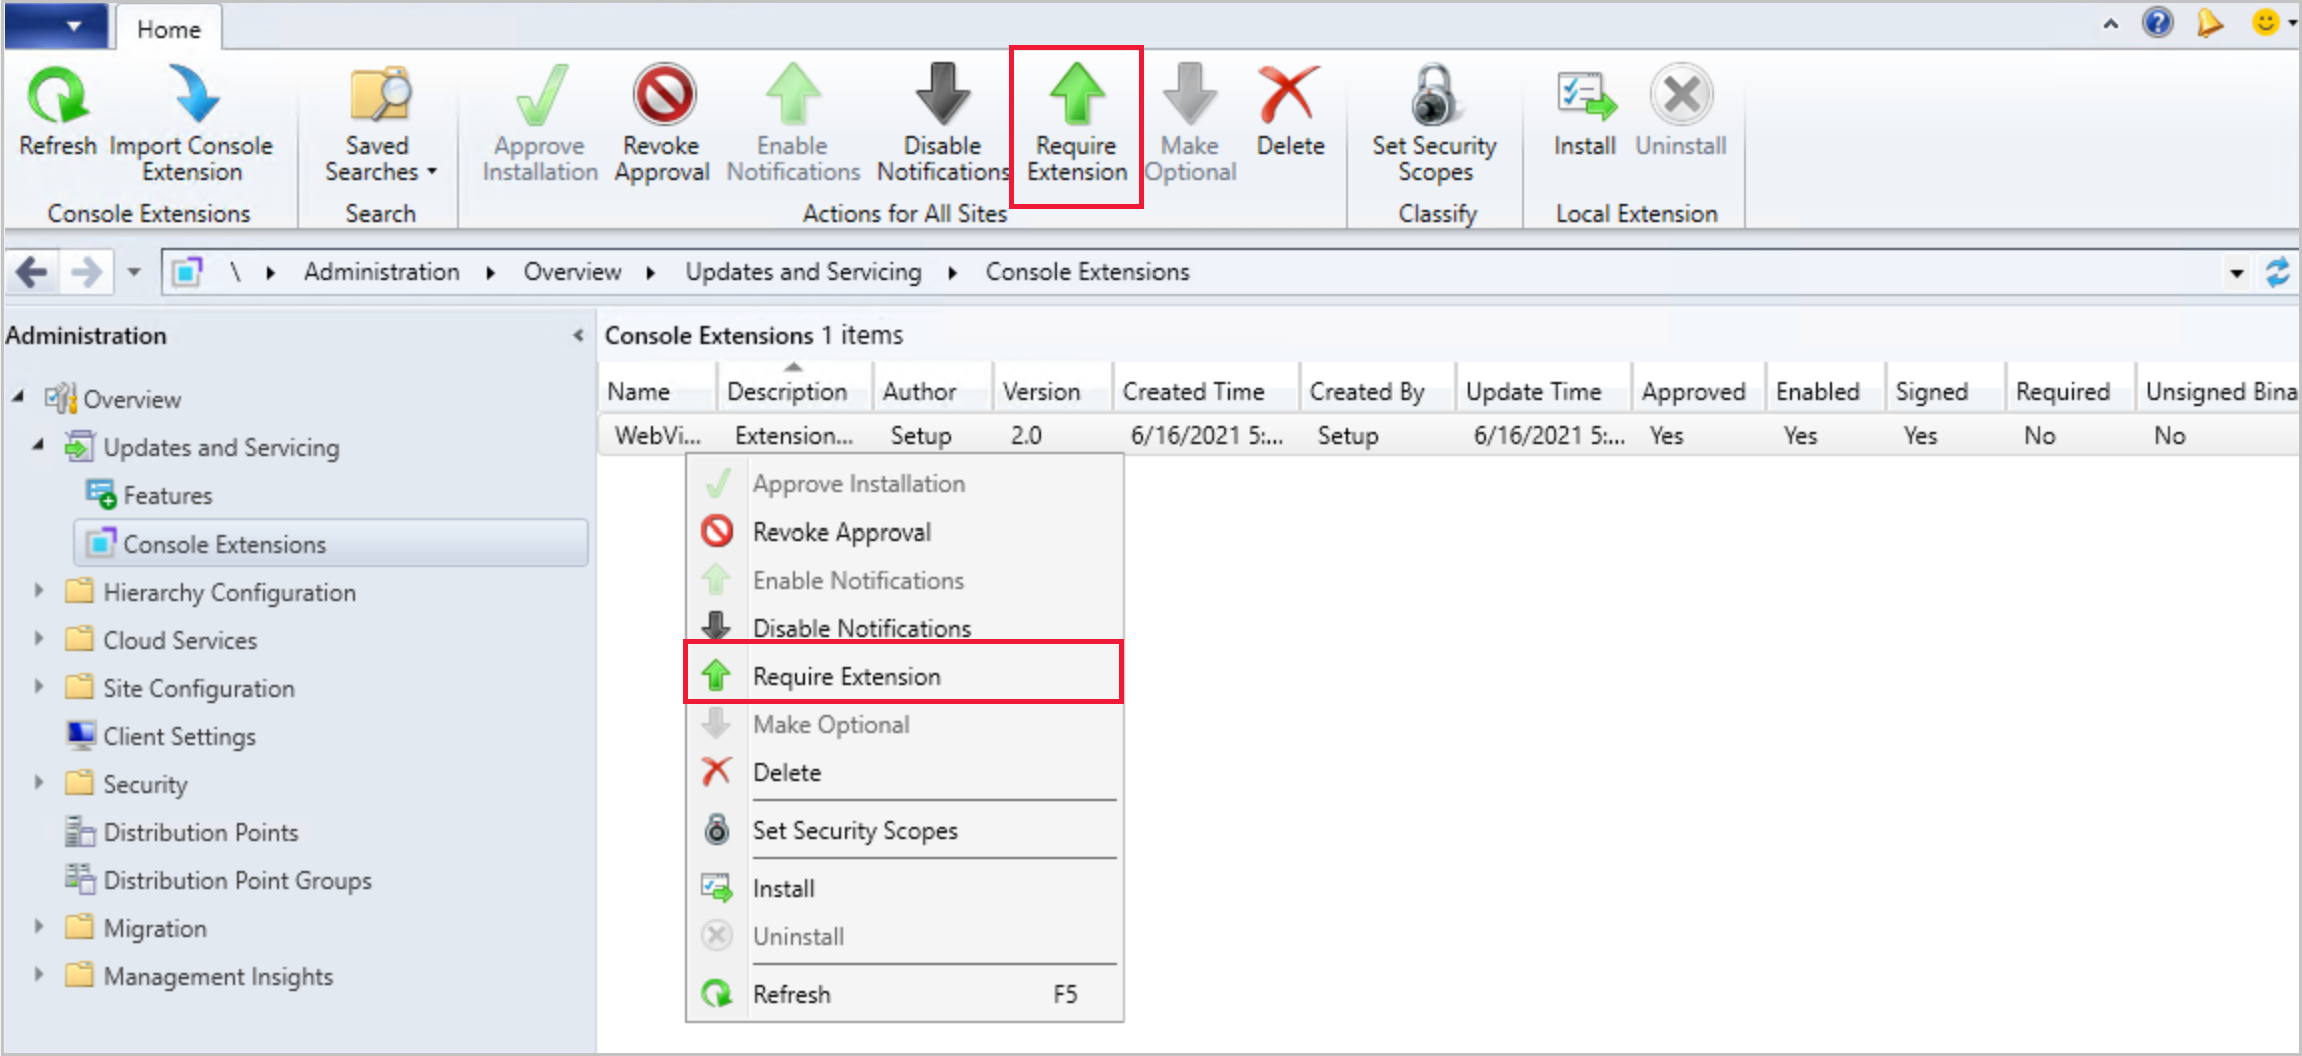The width and height of the screenshot is (2302, 1056).
Task: Select Console Extensions in the navigation tree
Action: click(330, 543)
